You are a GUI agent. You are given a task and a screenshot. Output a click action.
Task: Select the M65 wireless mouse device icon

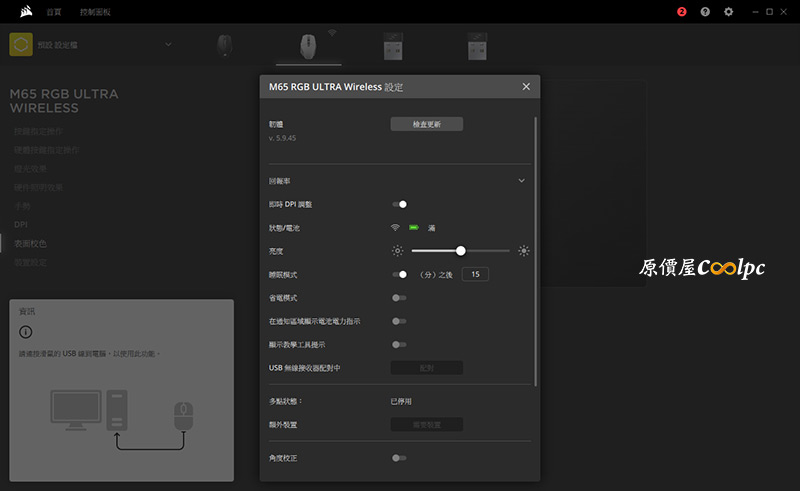(308, 46)
